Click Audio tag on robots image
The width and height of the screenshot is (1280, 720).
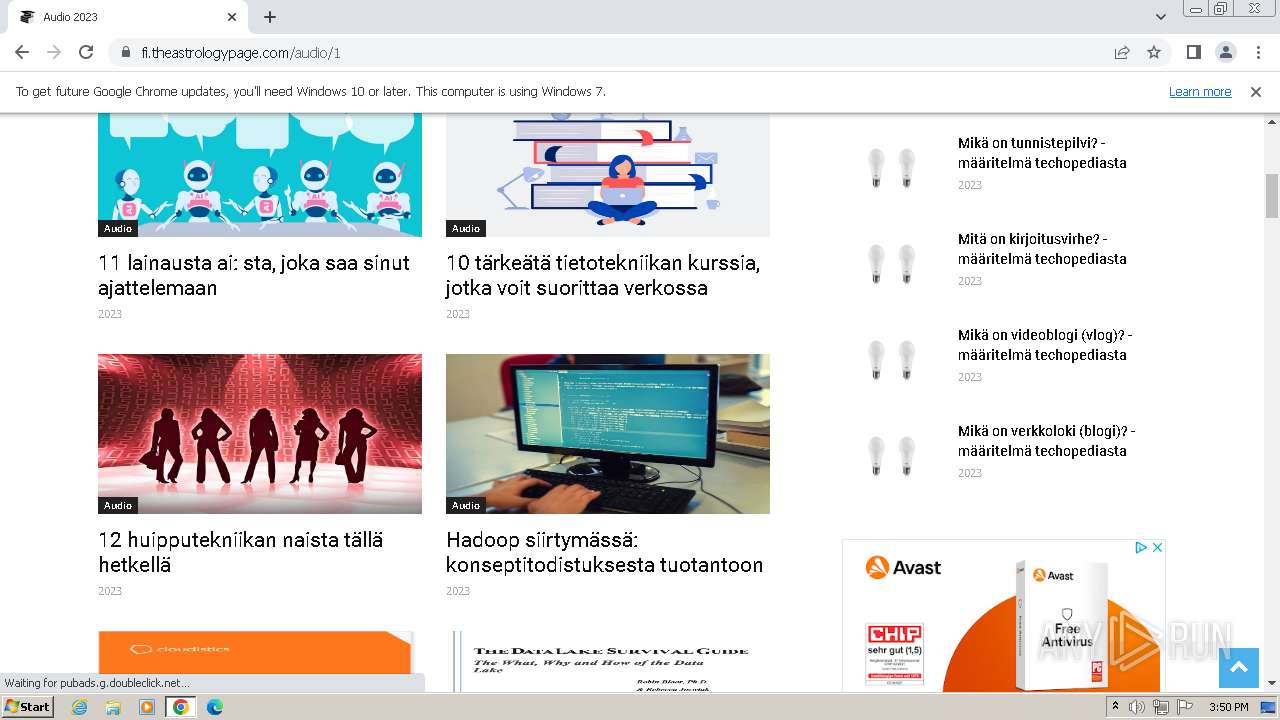click(x=118, y=229)
